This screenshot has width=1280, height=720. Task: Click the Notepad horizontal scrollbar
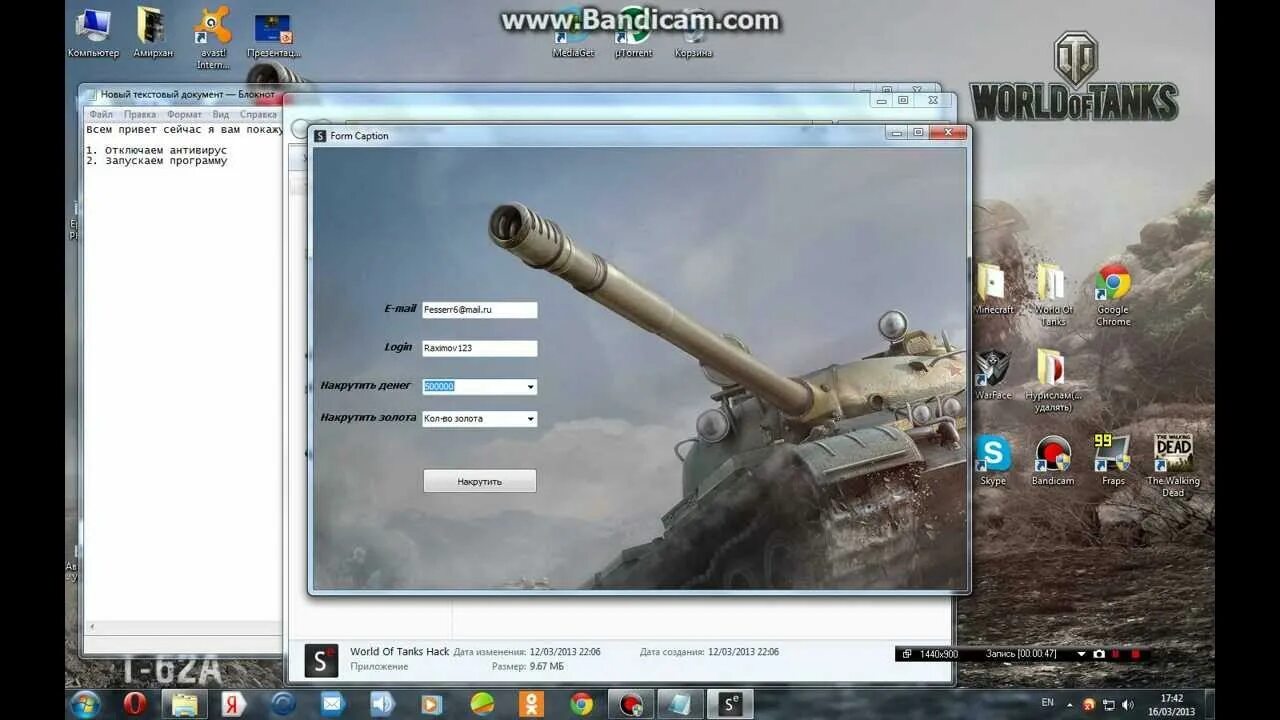[184, 627]
